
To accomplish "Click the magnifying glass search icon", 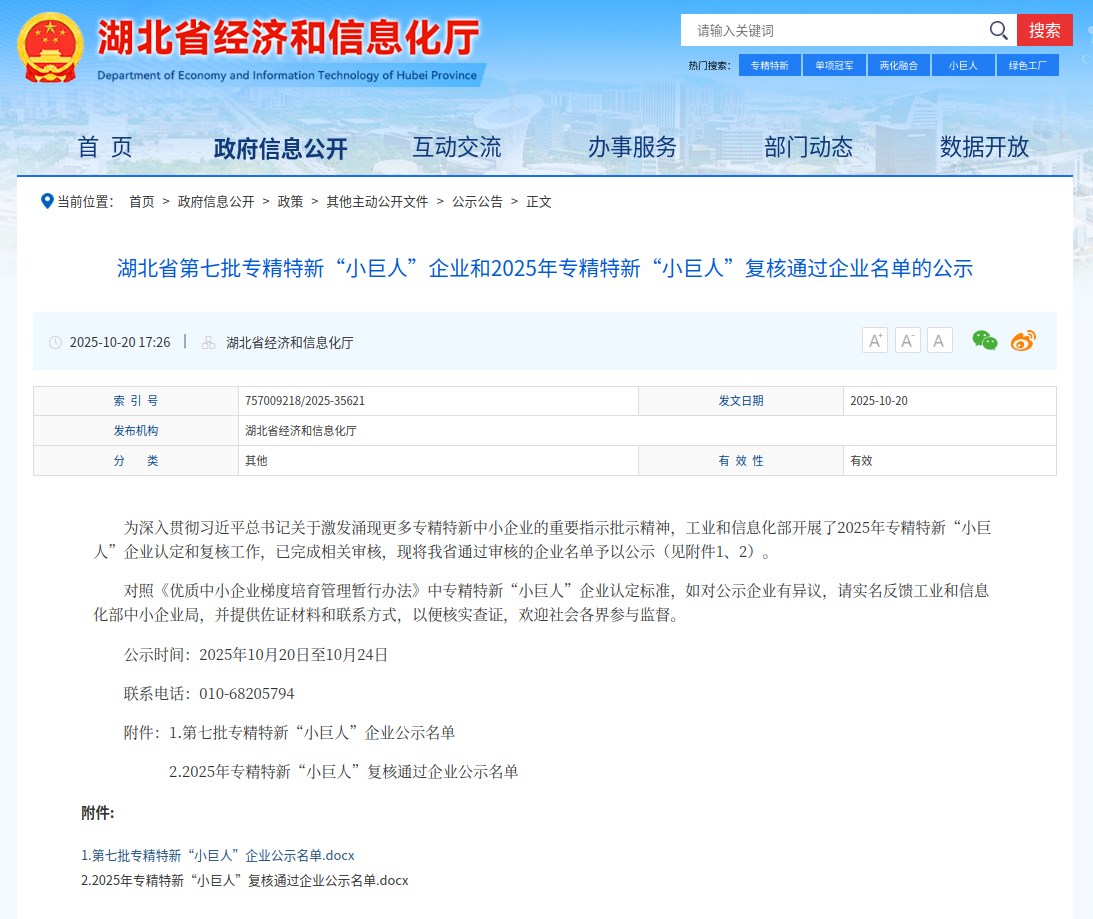I will (998, 30).
